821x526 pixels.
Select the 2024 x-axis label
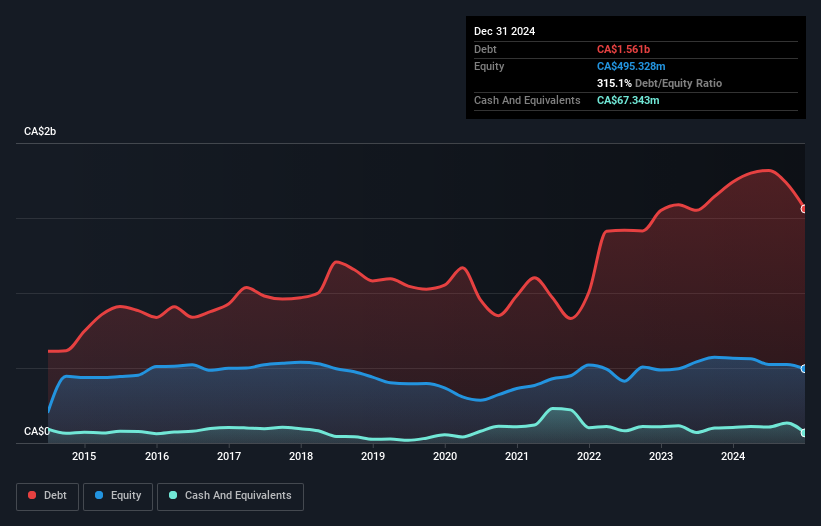(x=733, y=456)
